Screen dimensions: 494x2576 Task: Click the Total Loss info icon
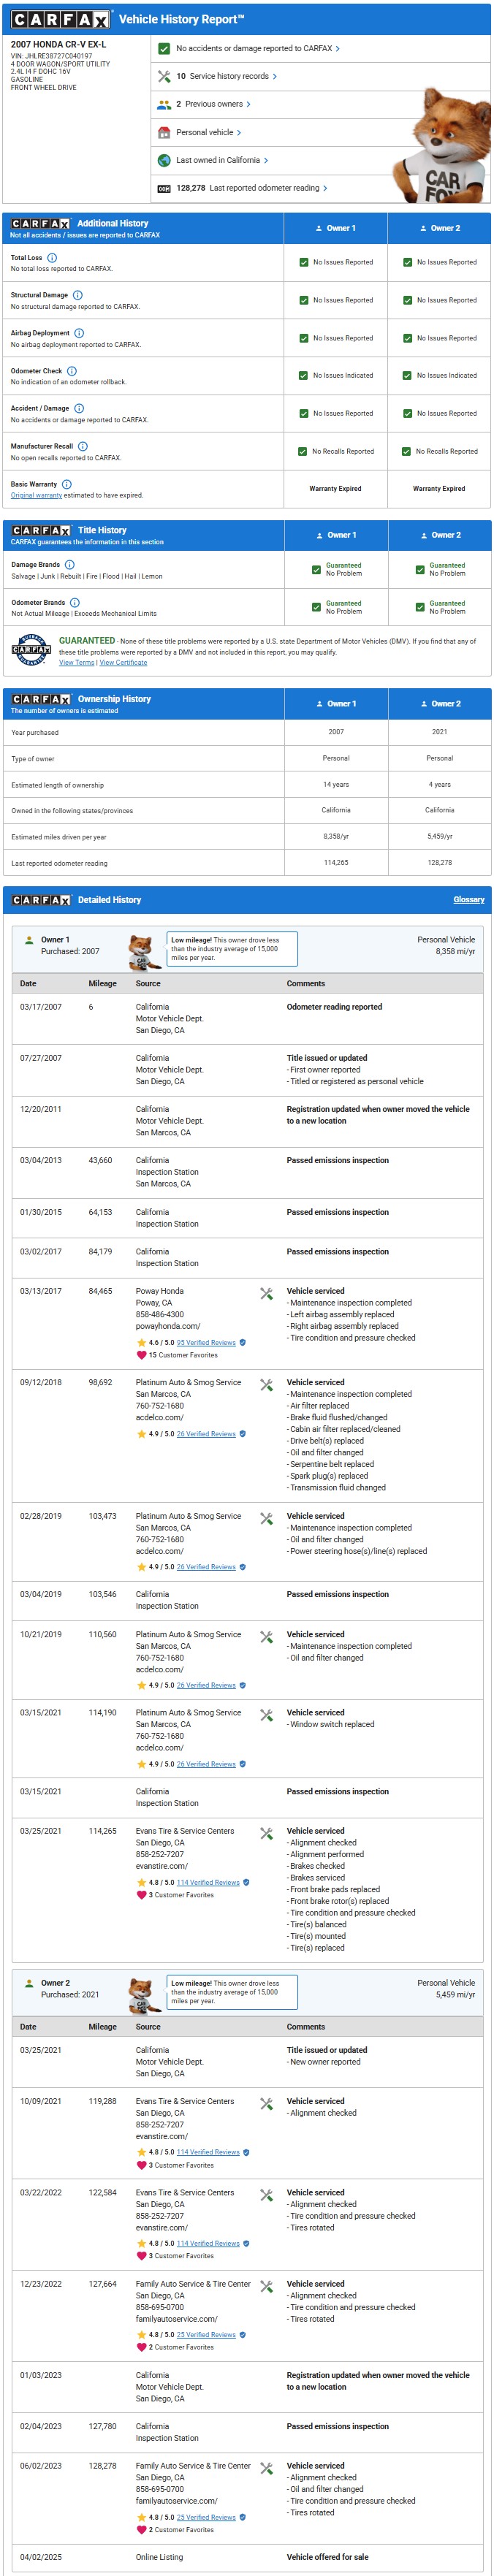[x=52, y=258]
